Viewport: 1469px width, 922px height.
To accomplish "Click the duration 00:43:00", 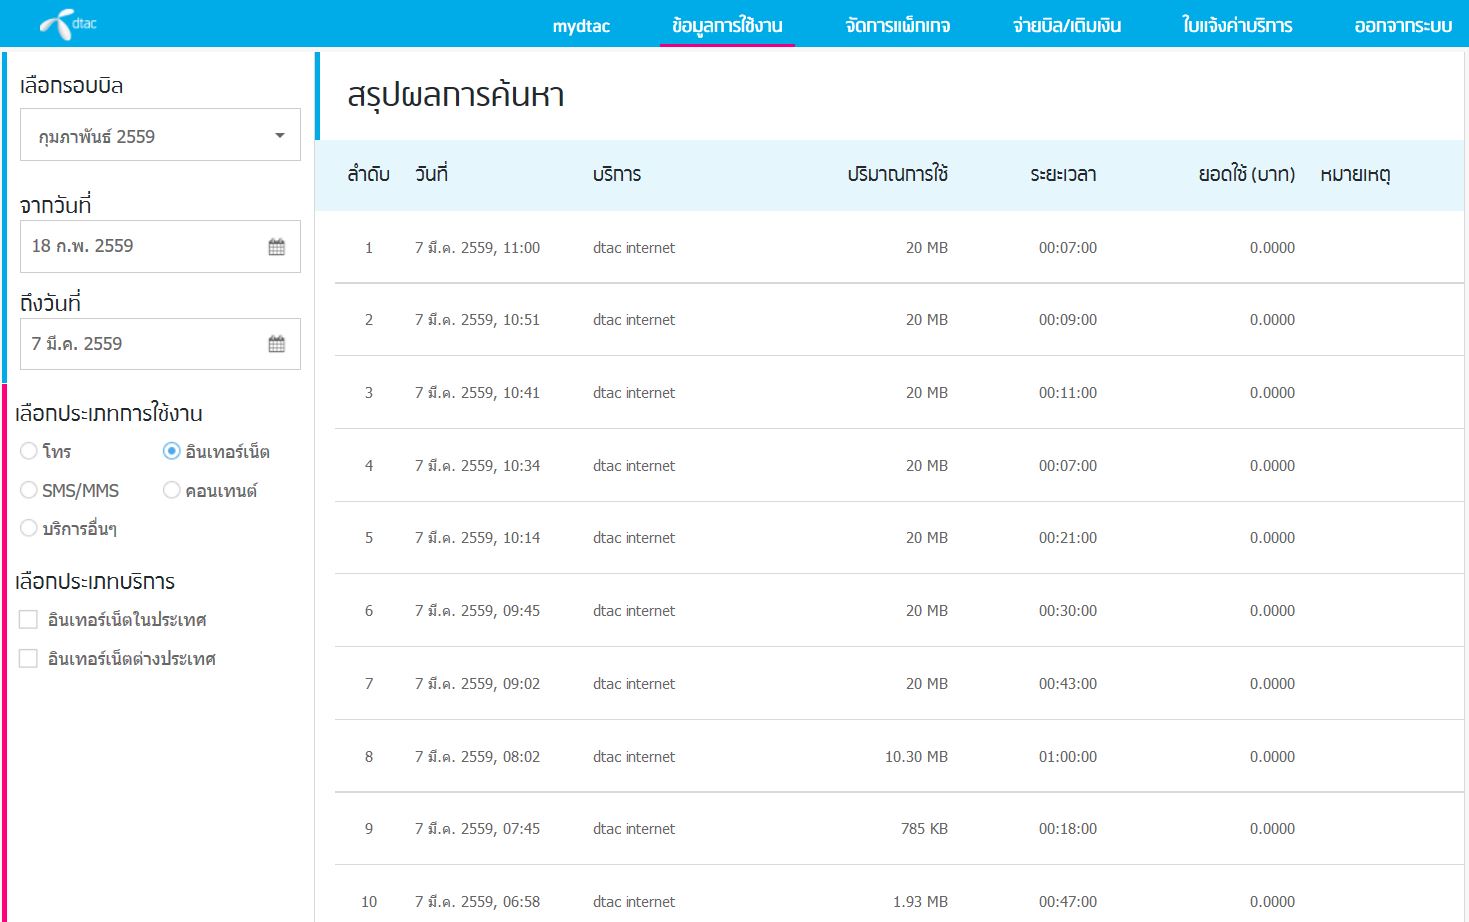I will pos(1068,684).
